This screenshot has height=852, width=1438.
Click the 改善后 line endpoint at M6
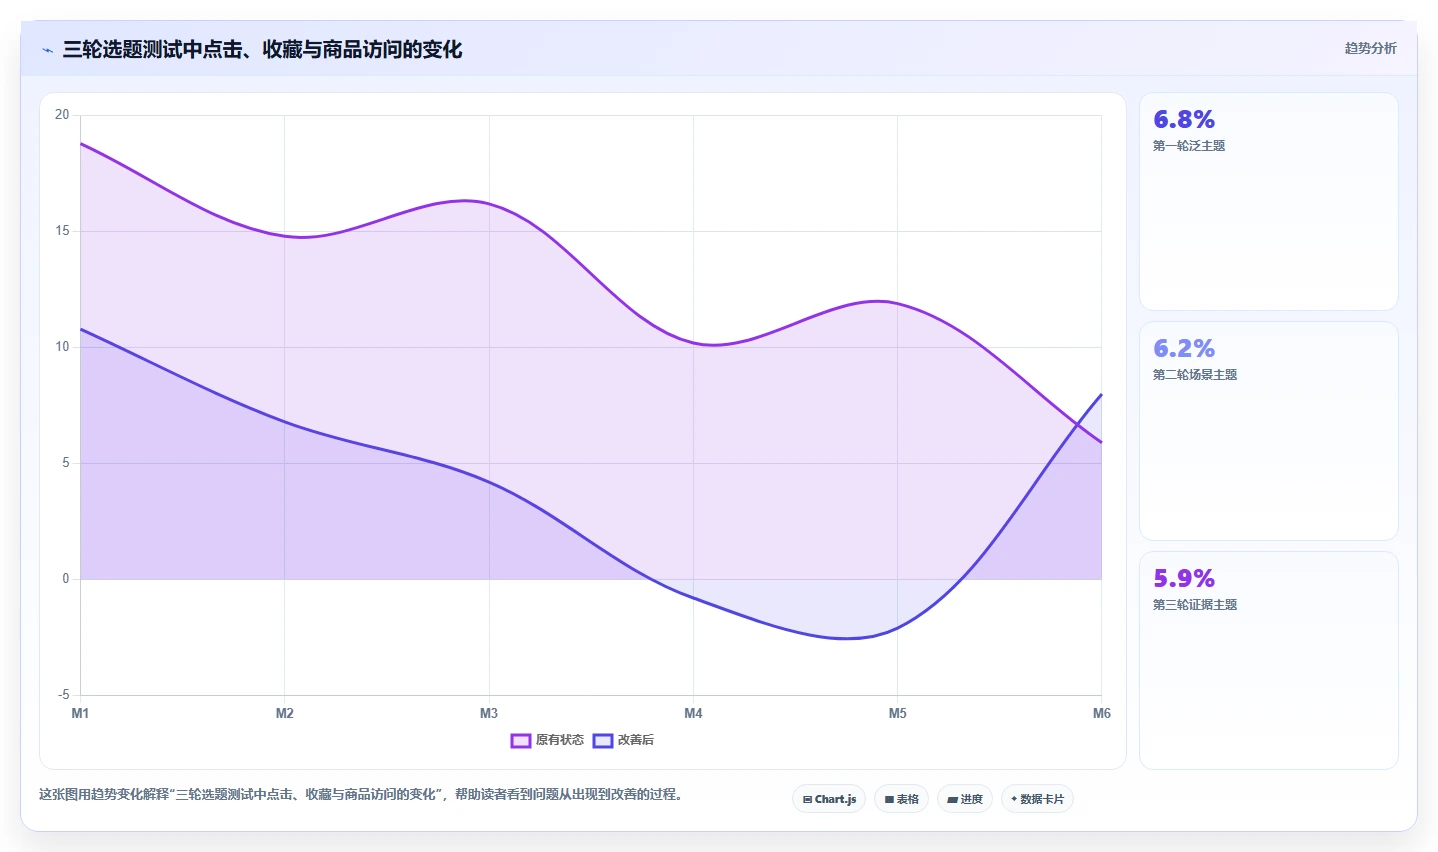(x=1101, y=394)
